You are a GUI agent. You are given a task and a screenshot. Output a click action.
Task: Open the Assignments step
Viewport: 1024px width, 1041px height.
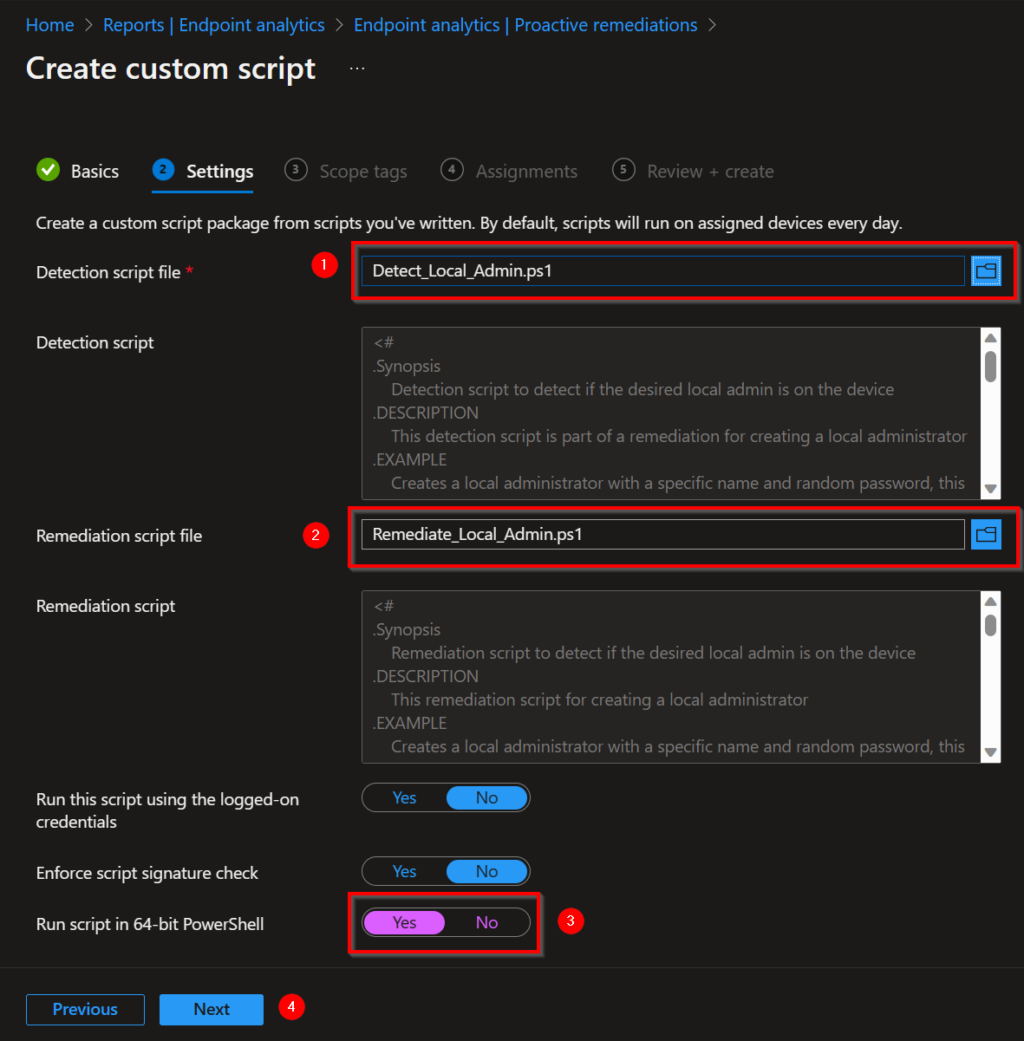click(x=524, y=171)
